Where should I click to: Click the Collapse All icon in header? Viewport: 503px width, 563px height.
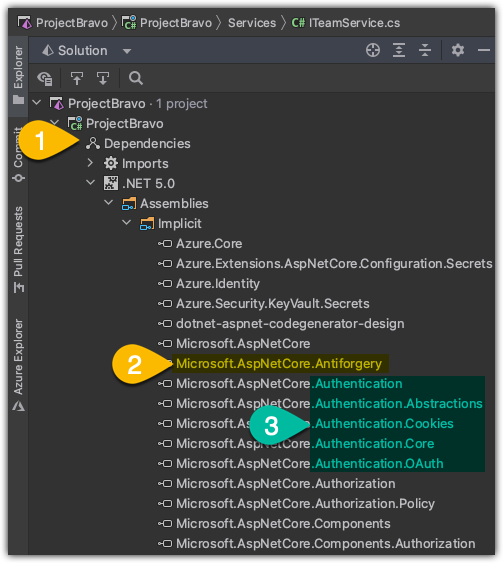pos(425,50)
